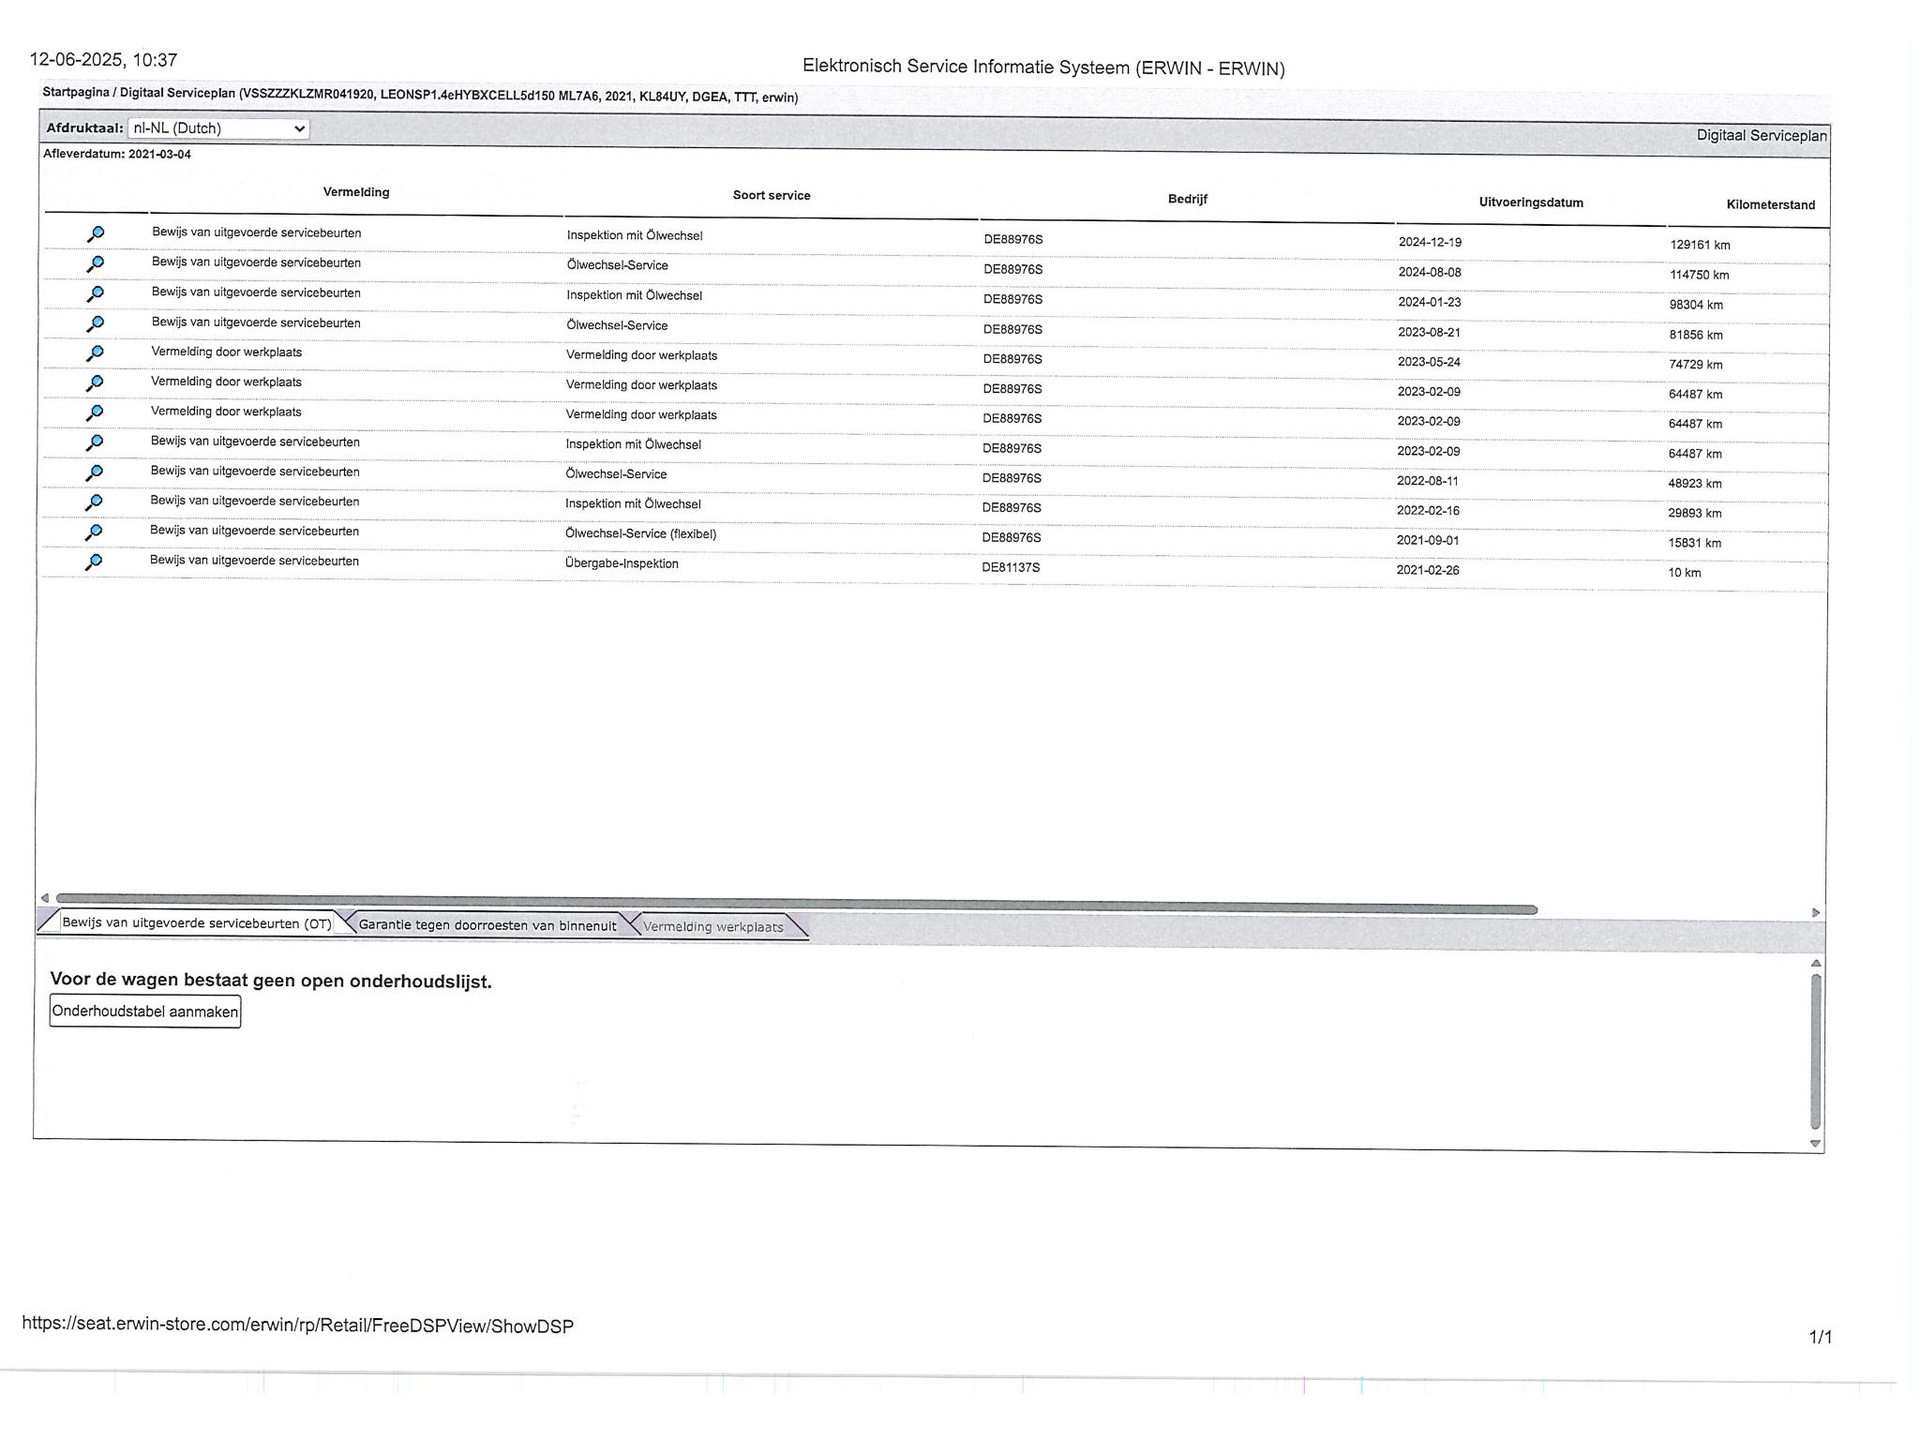View details of the 2024-01-23 inspection

pyautogui.click(x=95, y=294)
